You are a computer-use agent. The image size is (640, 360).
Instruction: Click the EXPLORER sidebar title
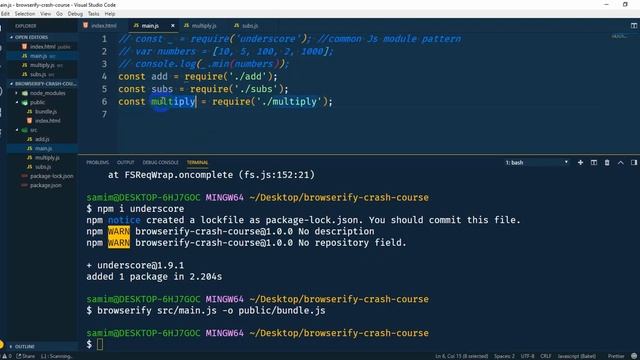click(x=26, y=26)
